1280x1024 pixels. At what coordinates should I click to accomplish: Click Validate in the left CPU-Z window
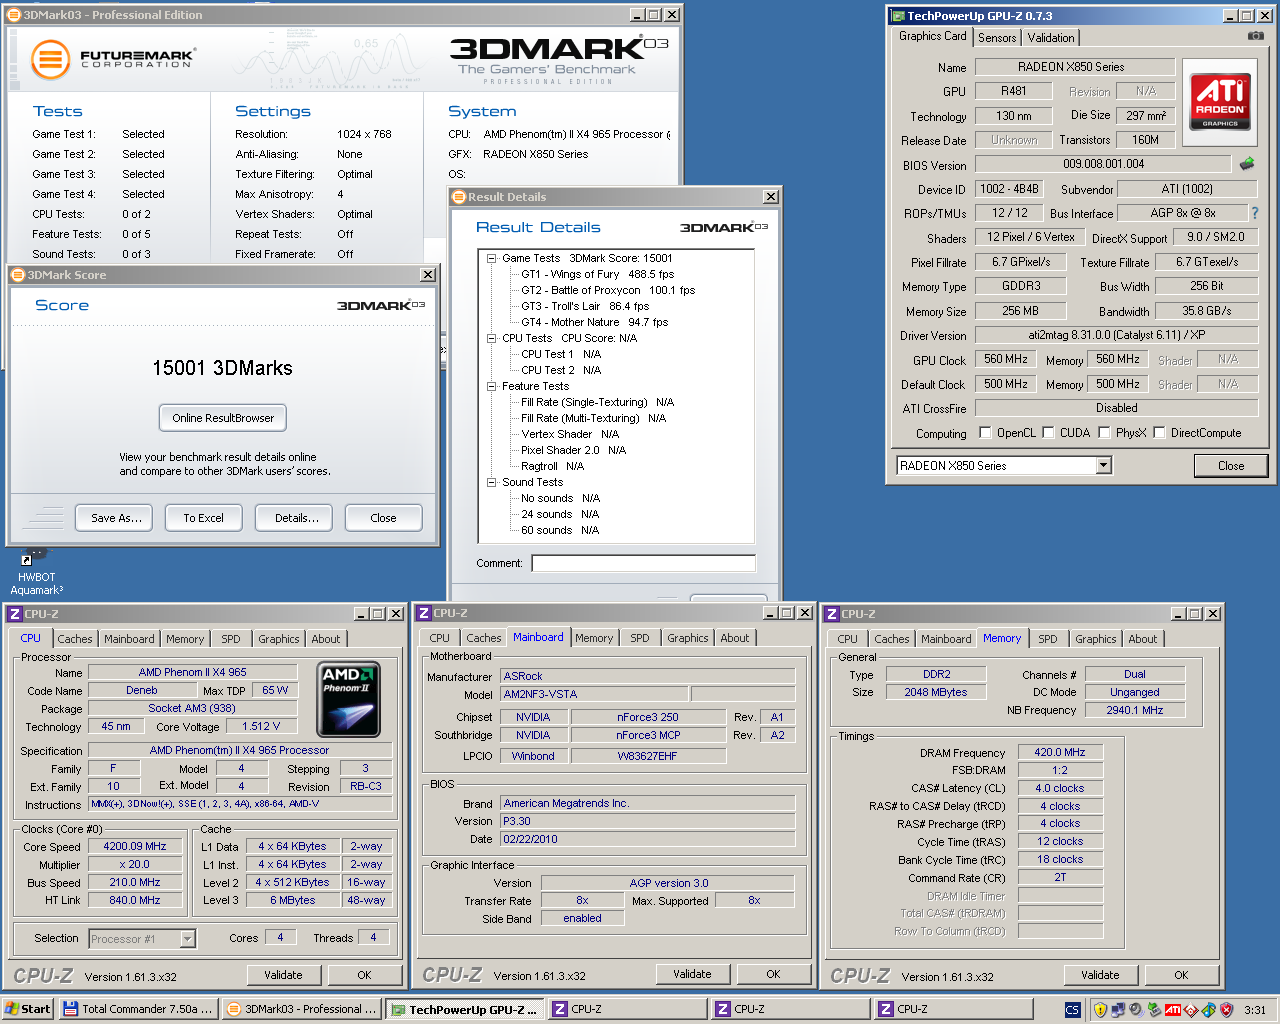pos(283,975)
